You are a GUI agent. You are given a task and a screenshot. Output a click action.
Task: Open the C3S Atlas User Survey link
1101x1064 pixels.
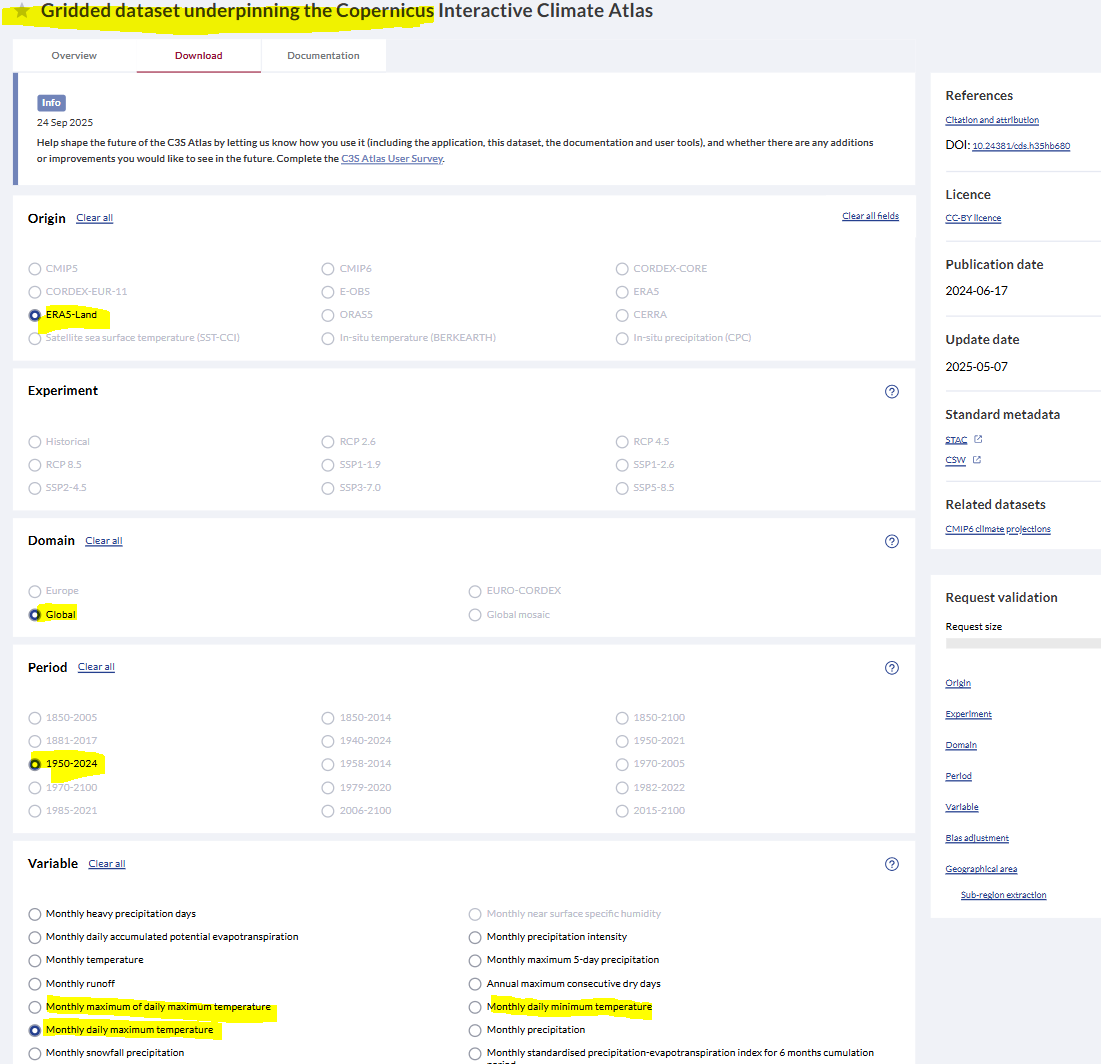[391, 159]
